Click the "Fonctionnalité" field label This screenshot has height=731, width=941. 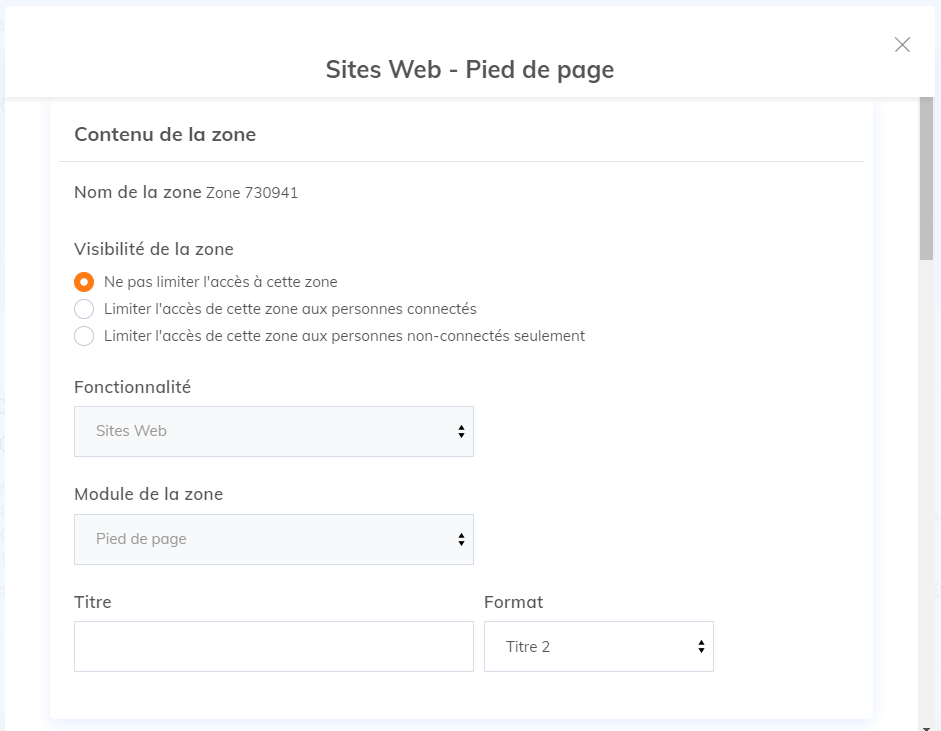(132, 387)
